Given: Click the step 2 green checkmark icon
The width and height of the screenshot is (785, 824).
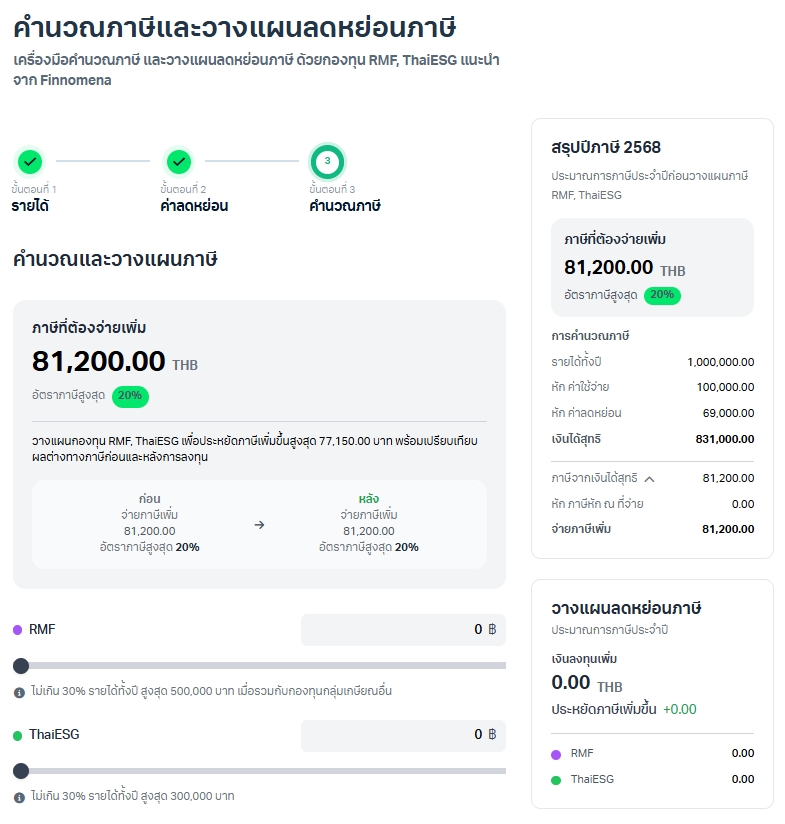Looking at the screenshot, I should coord(179,161).
